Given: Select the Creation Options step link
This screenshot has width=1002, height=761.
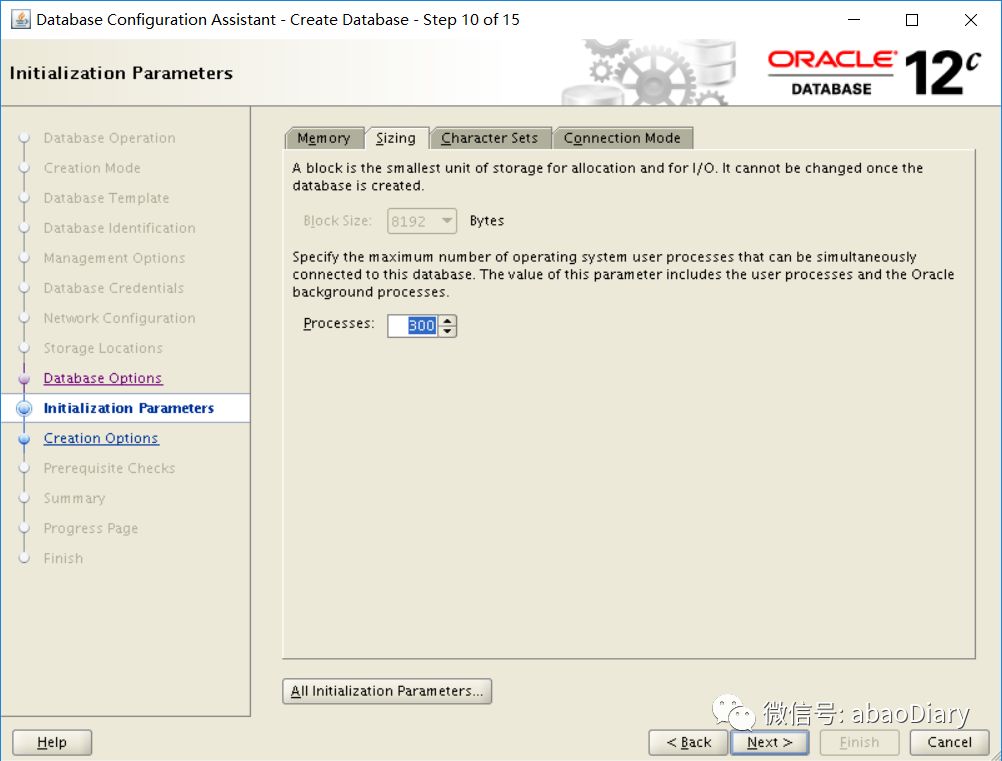Looking at the screenshot, I should pyautogui.click(x=100, y=438).
